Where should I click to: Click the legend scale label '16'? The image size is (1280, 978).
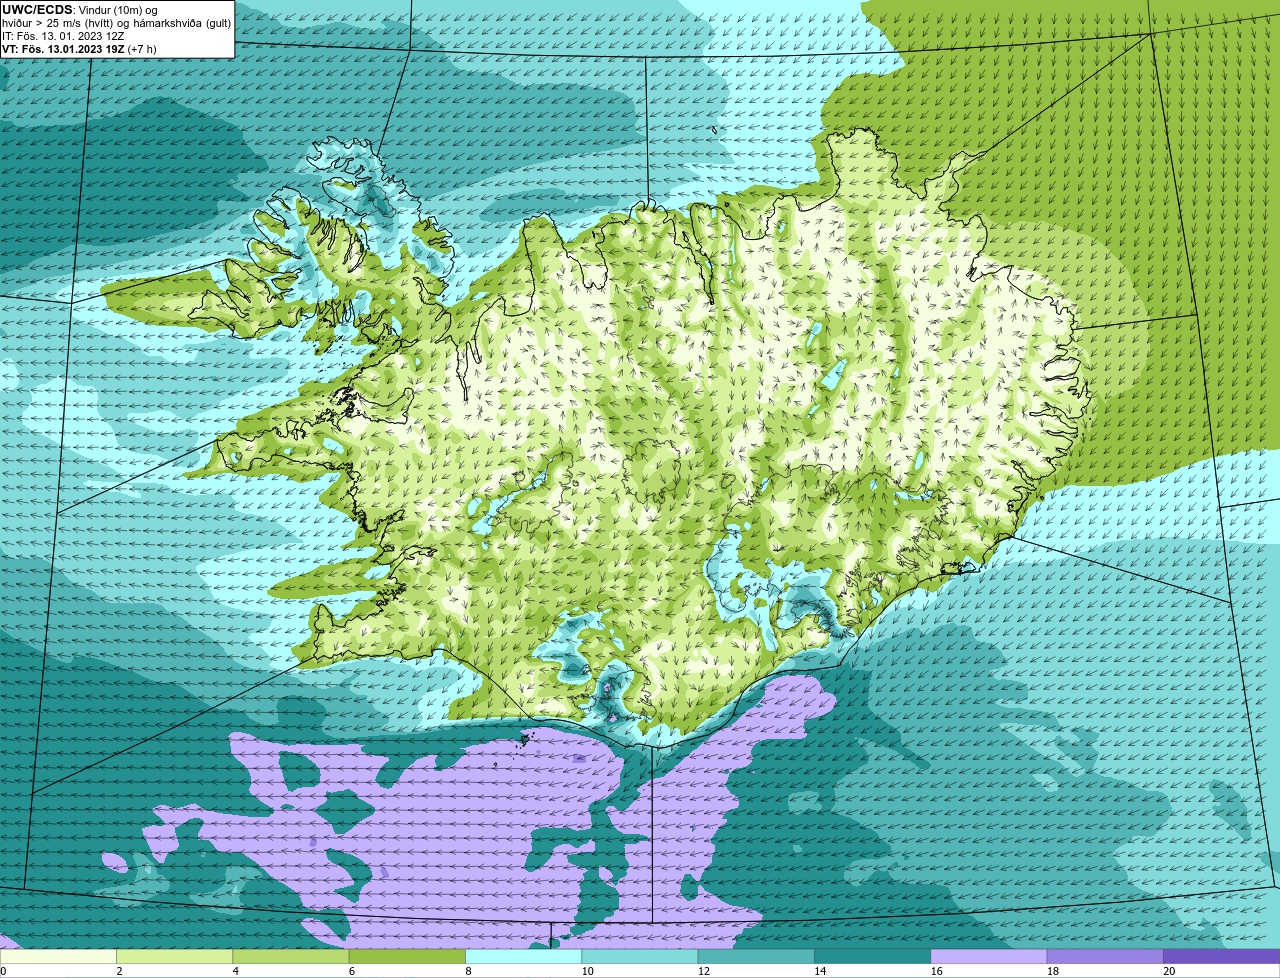(936, 971)
